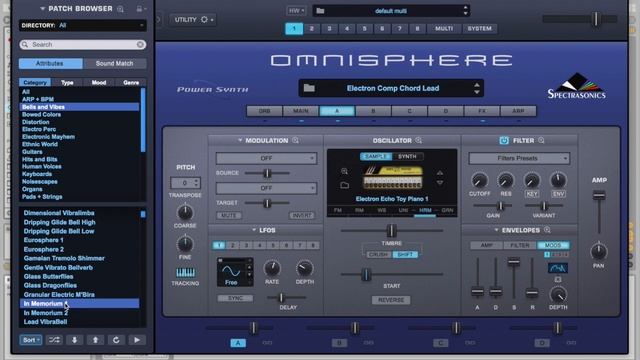Switch to the ARP tab

(x=518, y=111)
